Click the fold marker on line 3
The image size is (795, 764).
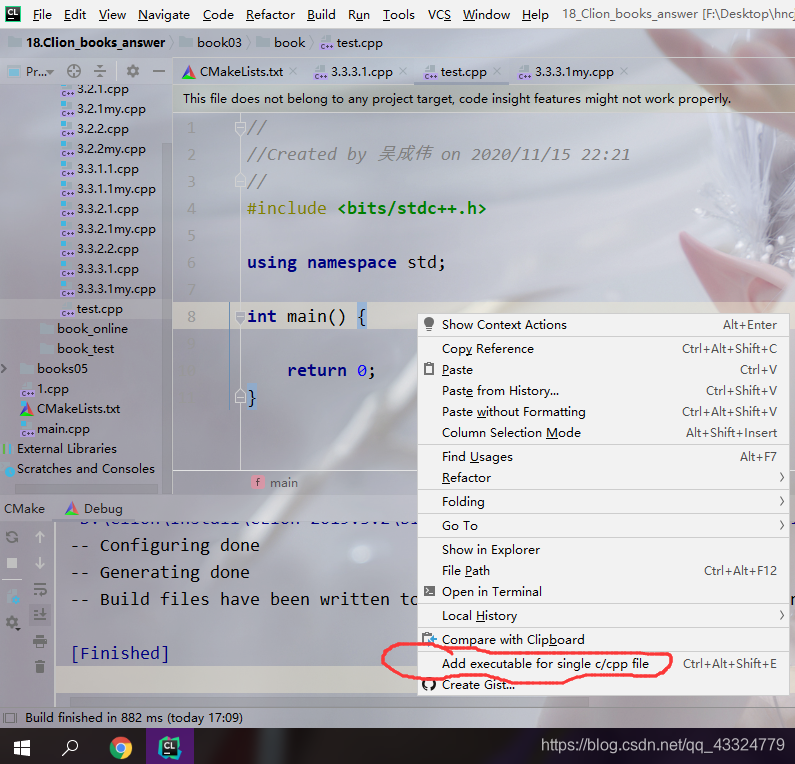pos(240,181)
